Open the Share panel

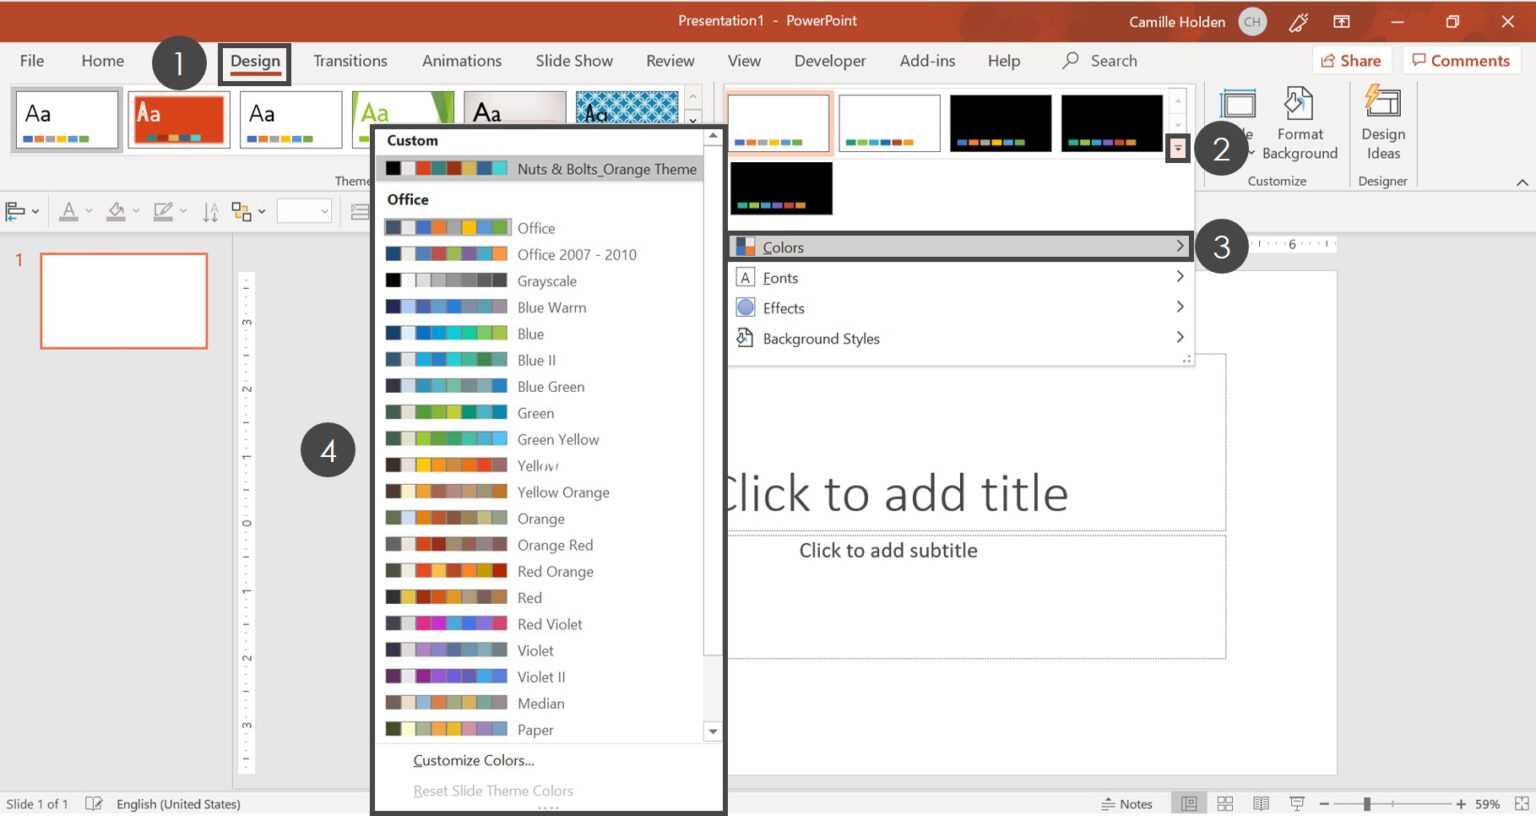click(x=1352, y=60)
